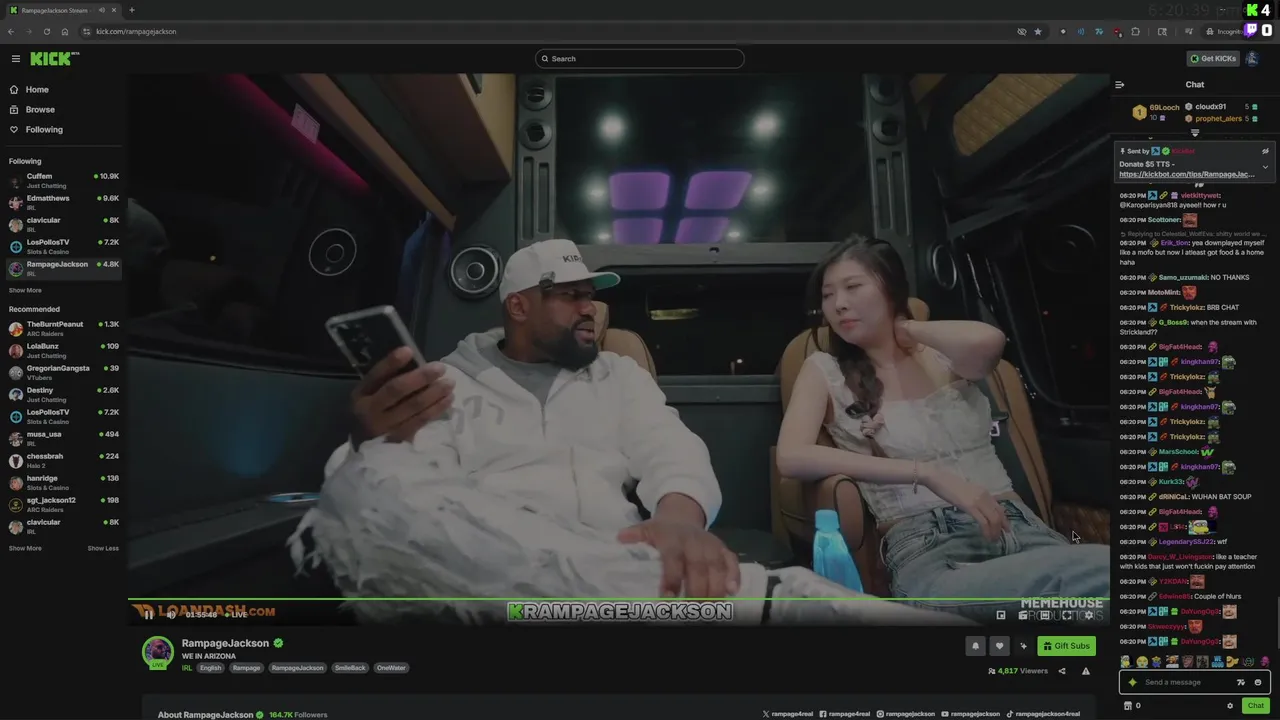Screen dimensions: 1280x720
Task: Reload the browser page
Action: pyautogui.click(x=46, y=32)
